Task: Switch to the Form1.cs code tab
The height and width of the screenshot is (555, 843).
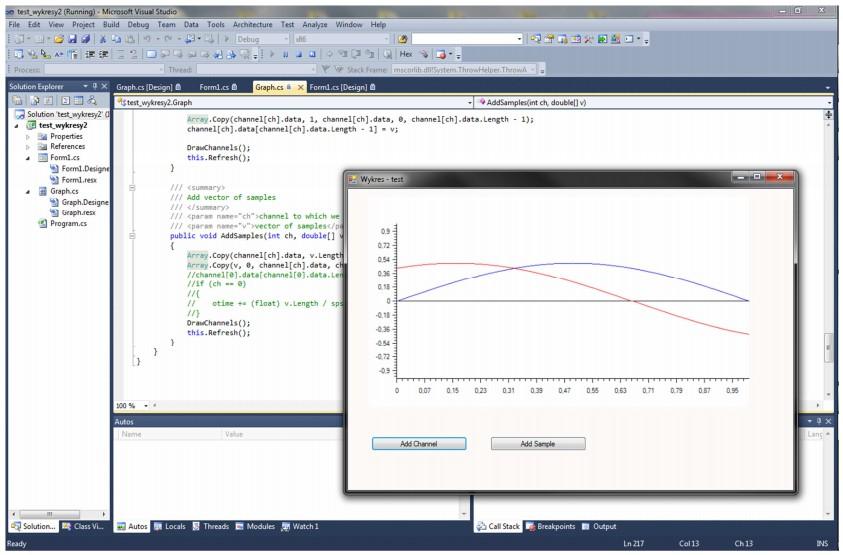Action: coord(218,87)
